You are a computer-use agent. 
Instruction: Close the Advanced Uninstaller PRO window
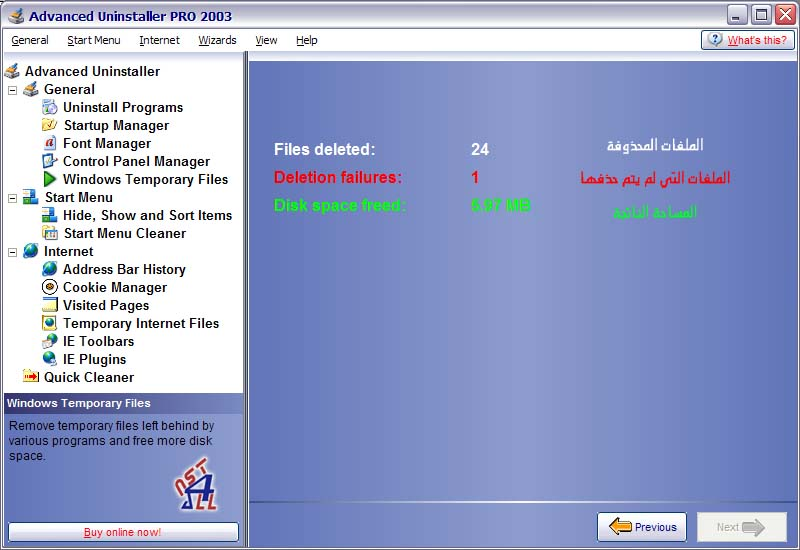click(x=785, y=14)
